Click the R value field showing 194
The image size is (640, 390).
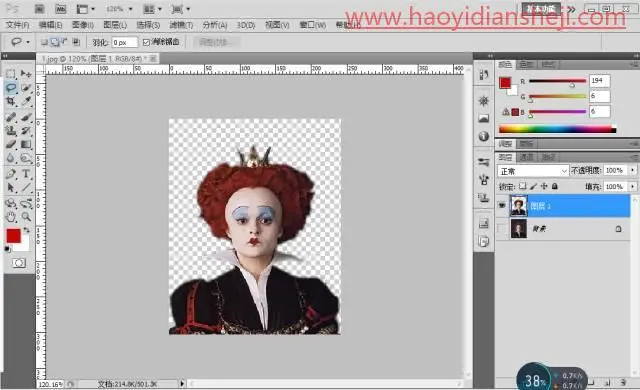click(600, 81)
